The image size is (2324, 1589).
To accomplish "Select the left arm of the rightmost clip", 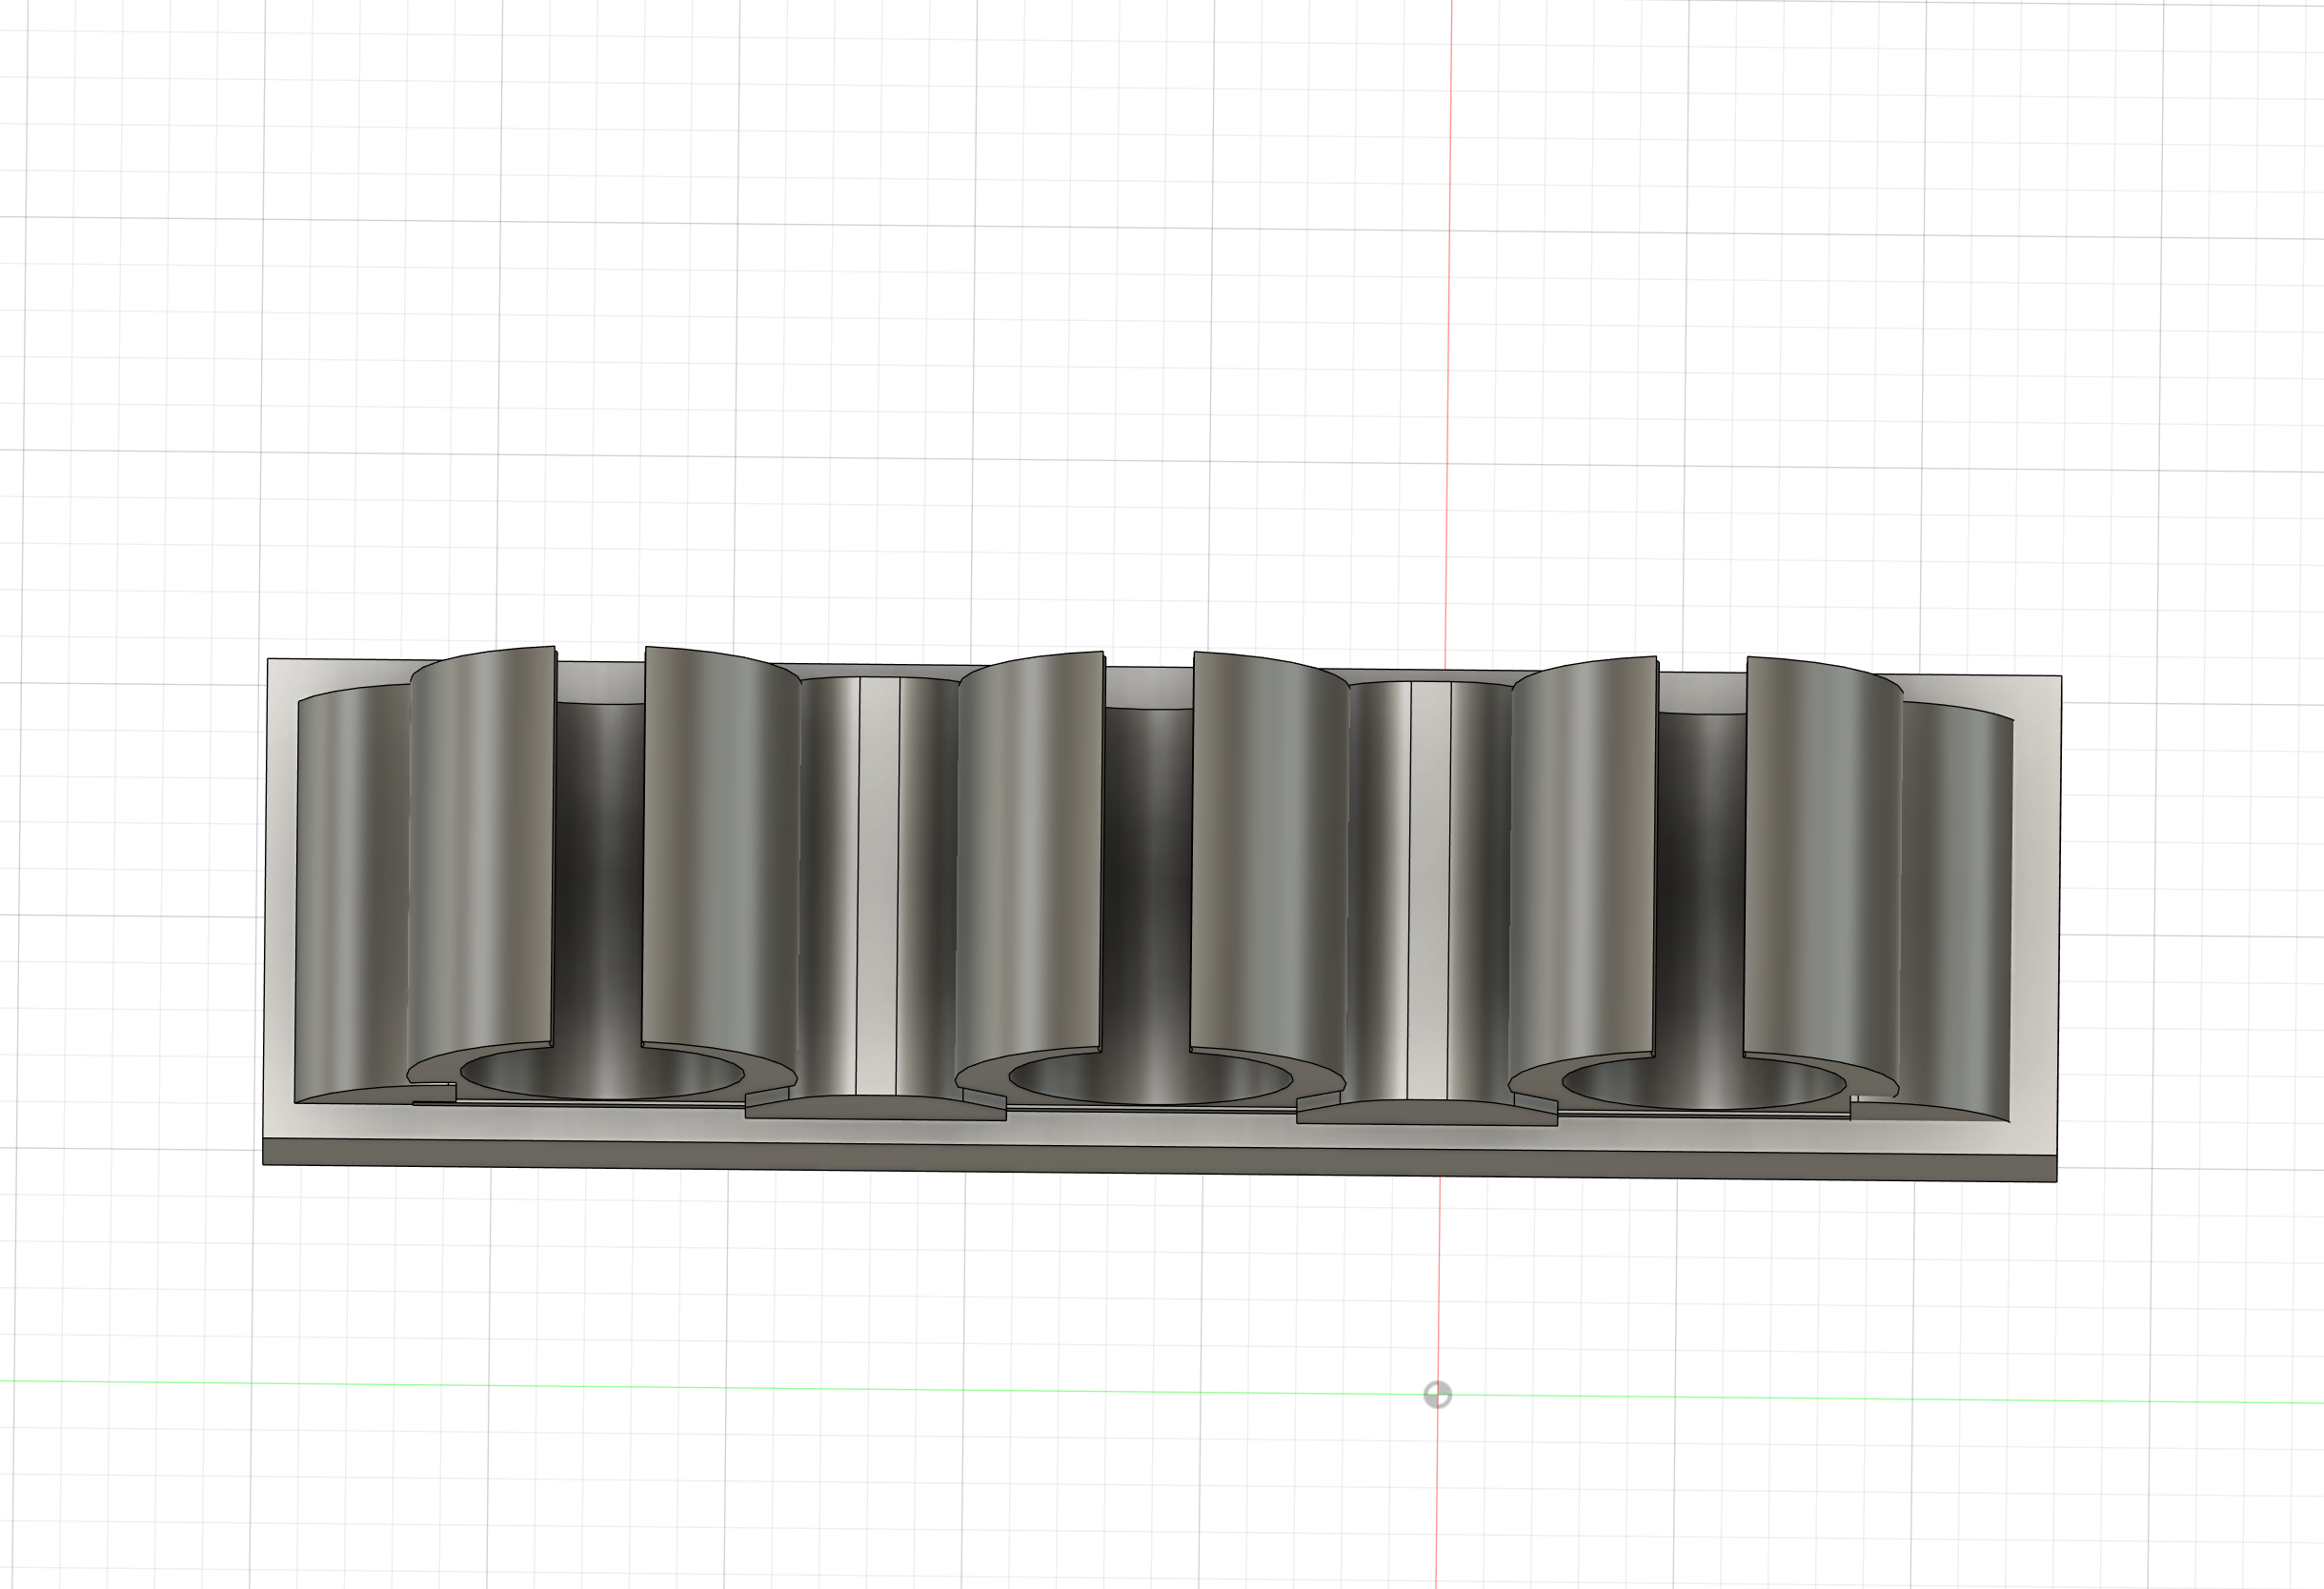I will [x=1582, y=865].
